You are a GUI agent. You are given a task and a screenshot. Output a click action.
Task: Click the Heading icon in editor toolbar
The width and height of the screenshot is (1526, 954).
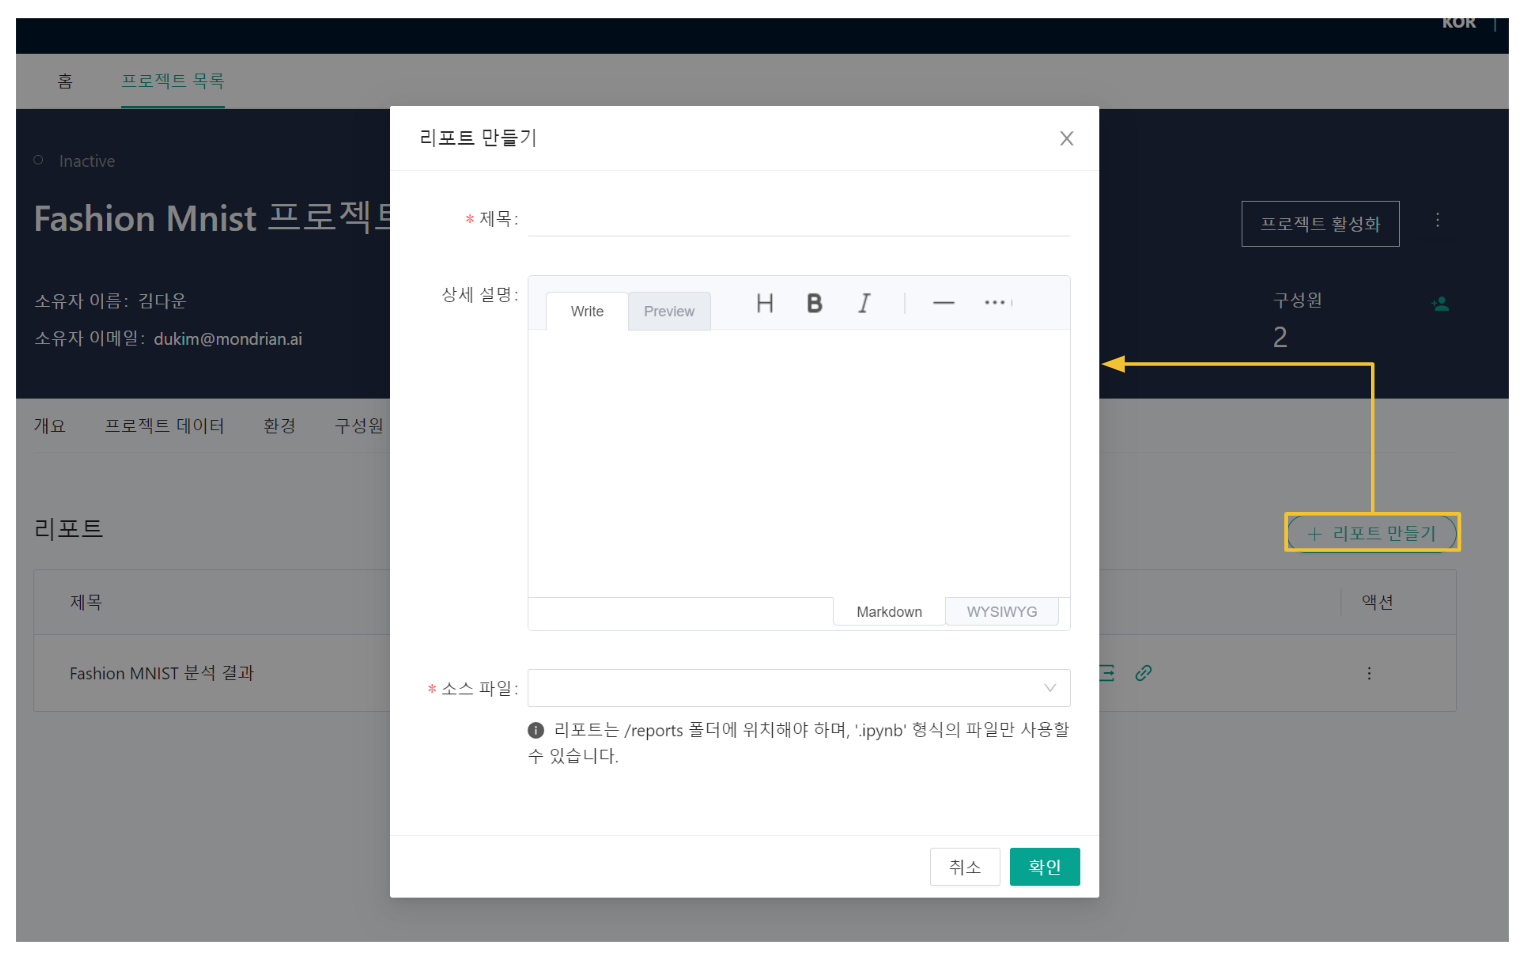click(764, 303)
